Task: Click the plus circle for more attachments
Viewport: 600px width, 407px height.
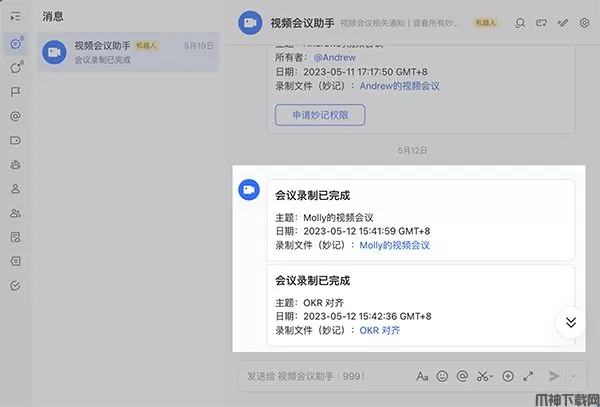Action: click(x=508, y=376)
